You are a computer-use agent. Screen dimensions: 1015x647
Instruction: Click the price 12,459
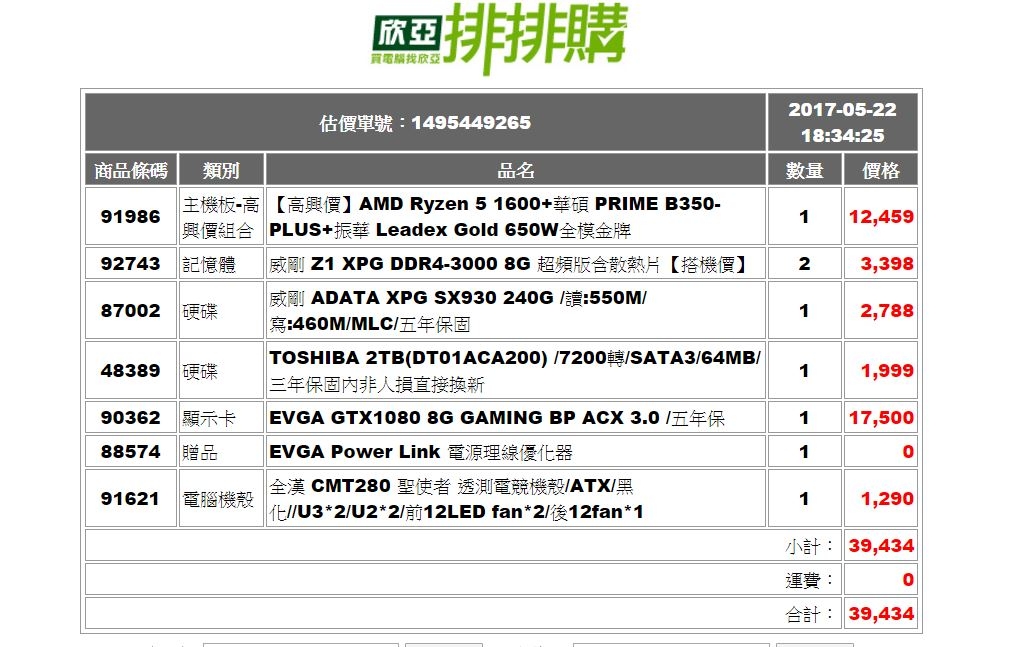click(881, 217)
